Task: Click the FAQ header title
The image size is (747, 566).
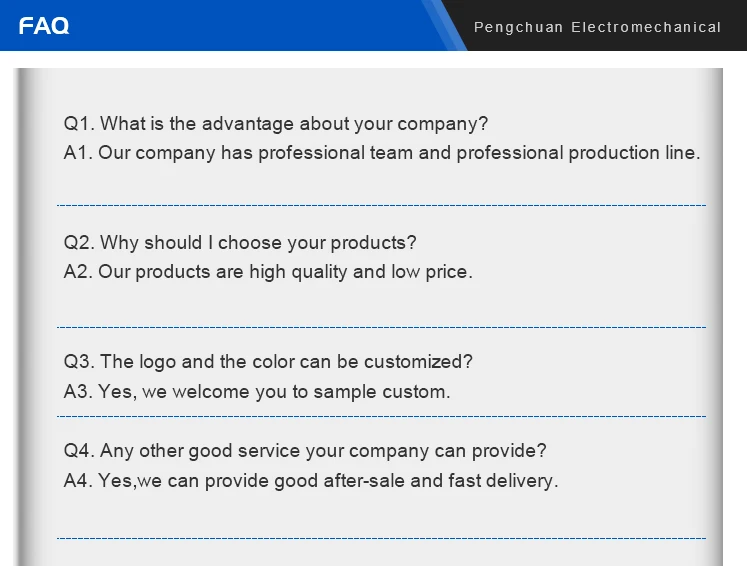Action: (44, 27)
